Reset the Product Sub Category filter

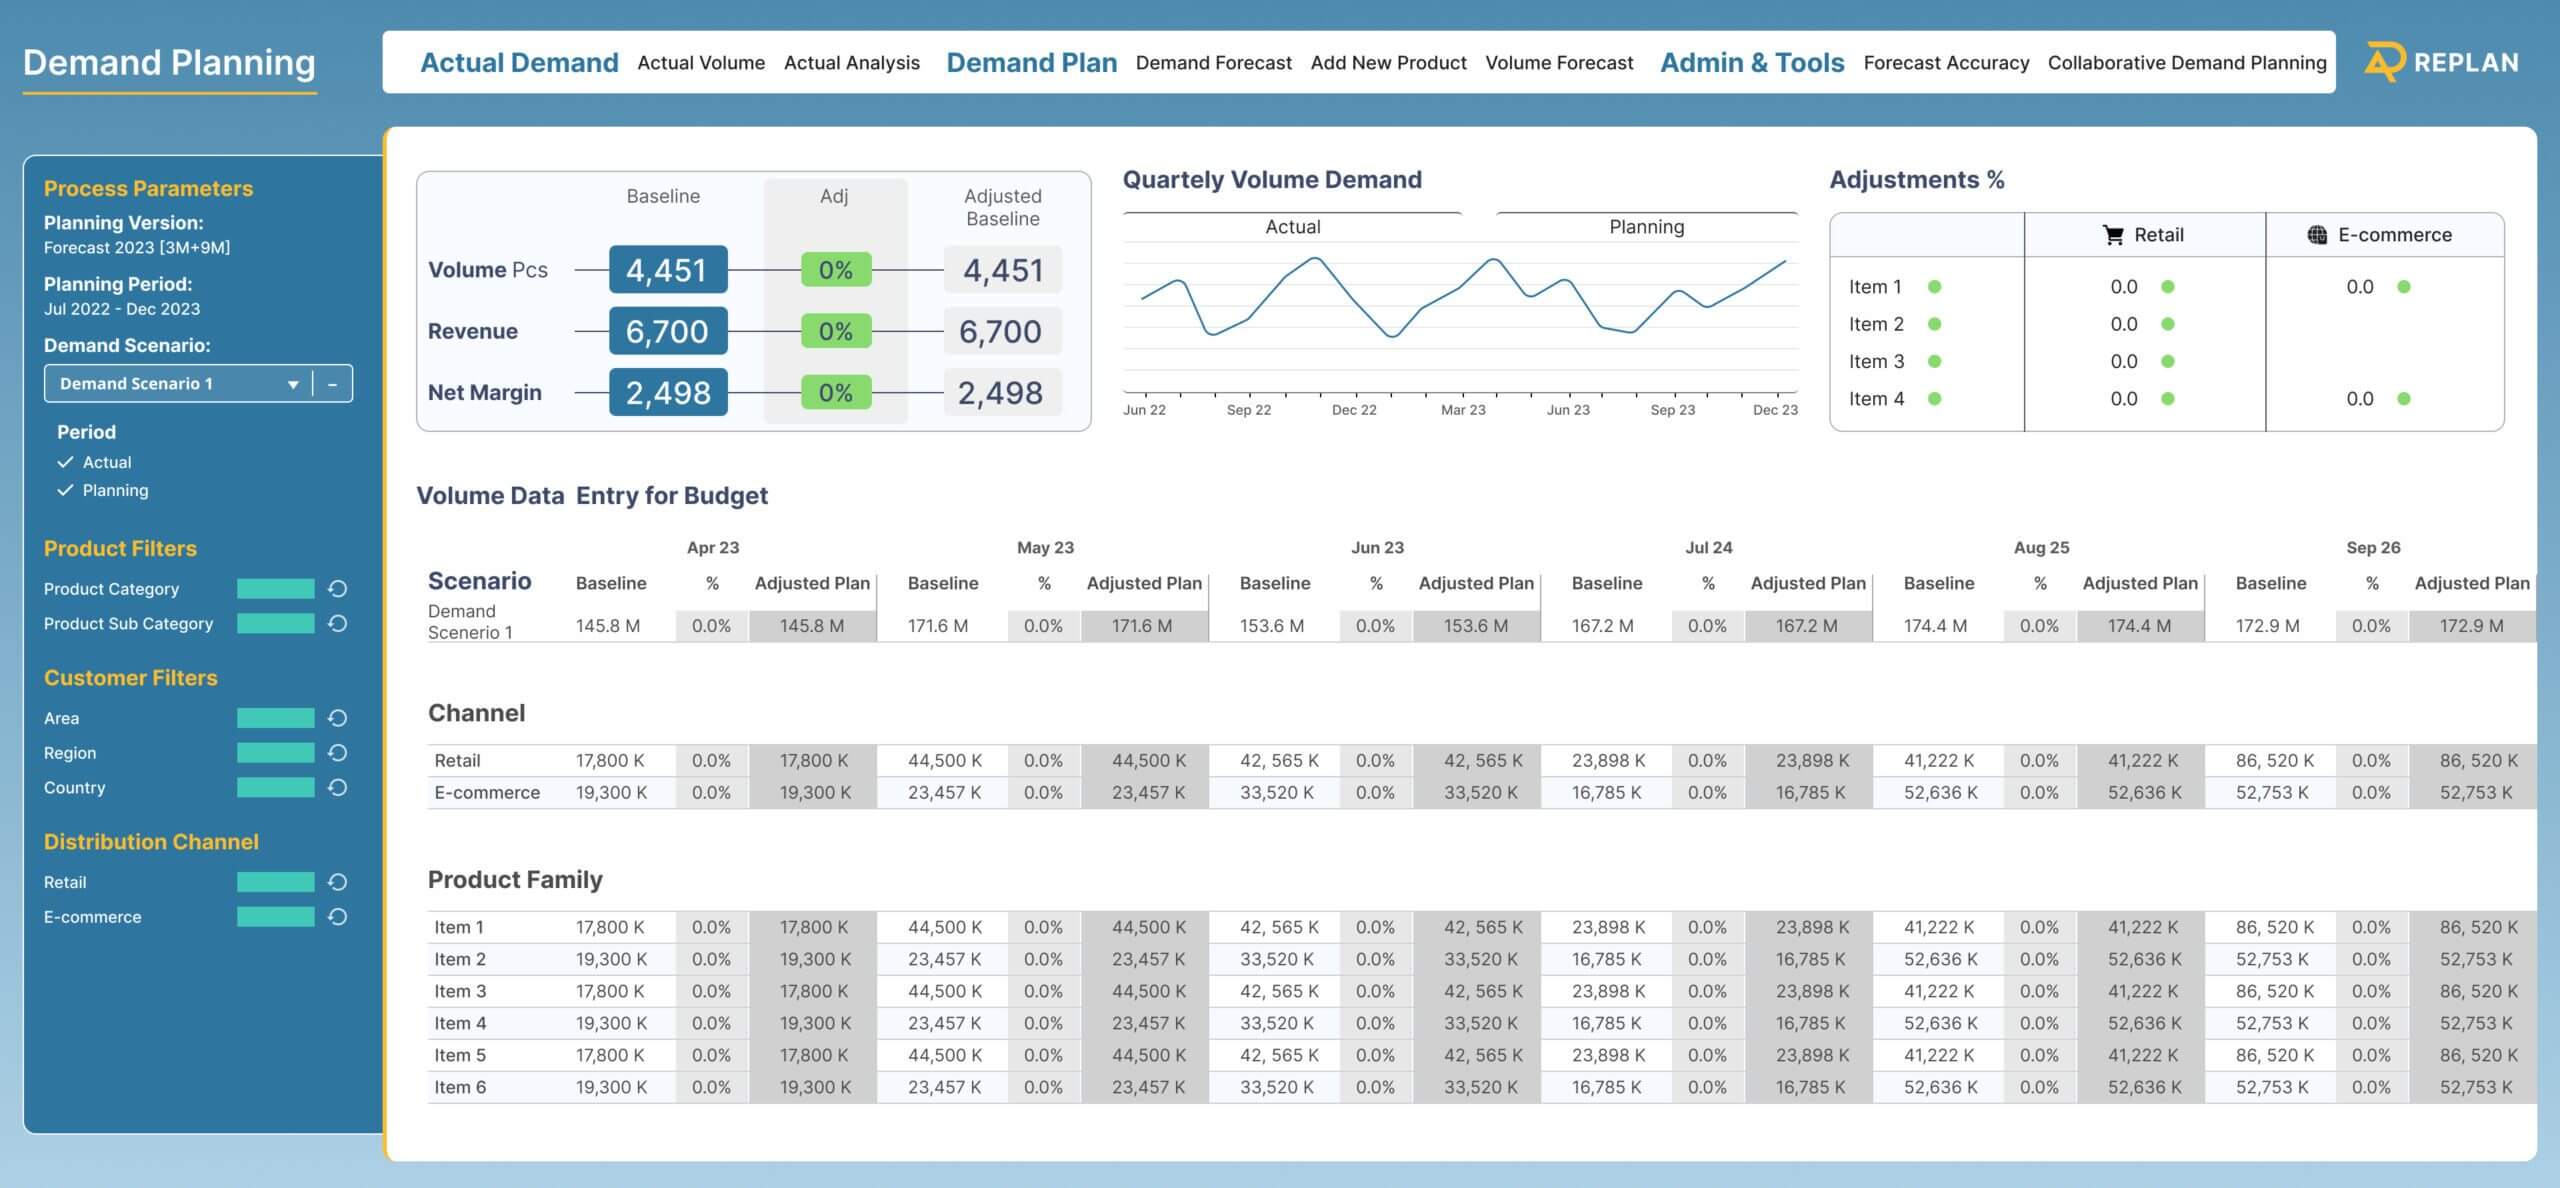pyautogui.click(x=338, y=624)
